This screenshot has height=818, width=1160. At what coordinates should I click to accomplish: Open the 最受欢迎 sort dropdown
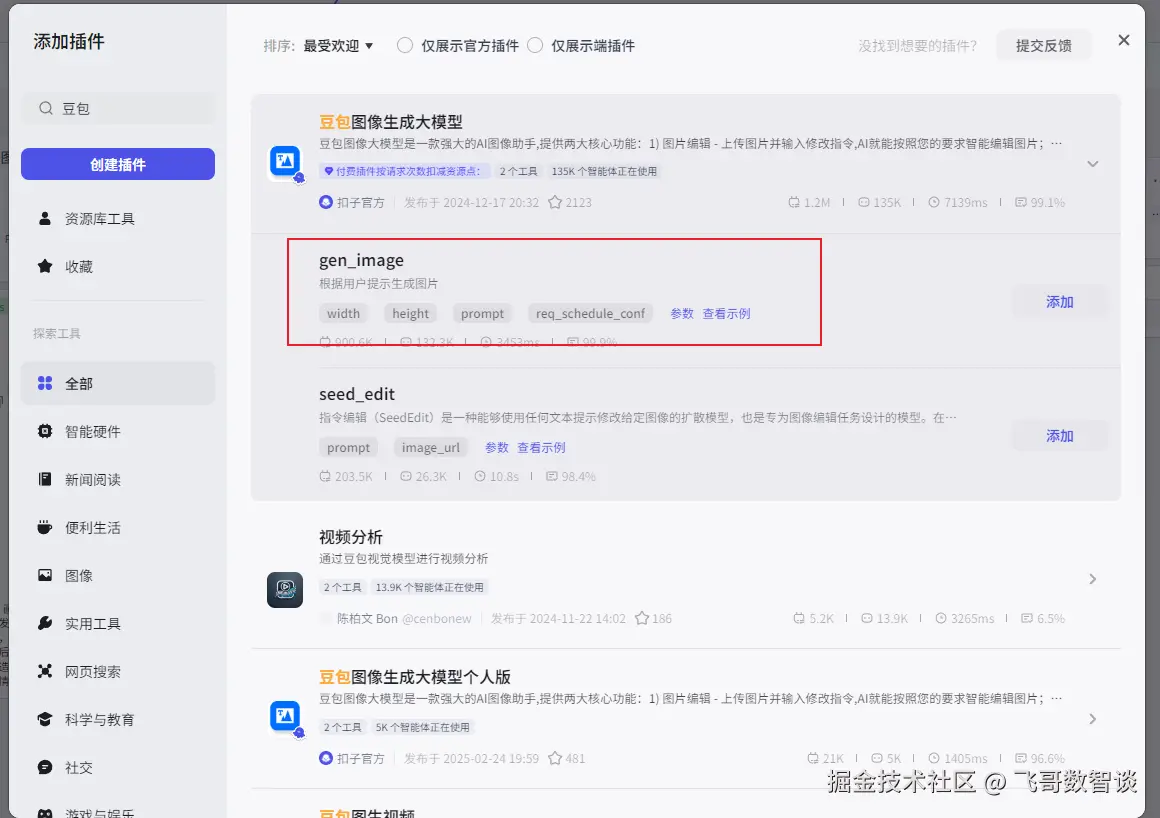pyautogui.click(x=337, y=46)
